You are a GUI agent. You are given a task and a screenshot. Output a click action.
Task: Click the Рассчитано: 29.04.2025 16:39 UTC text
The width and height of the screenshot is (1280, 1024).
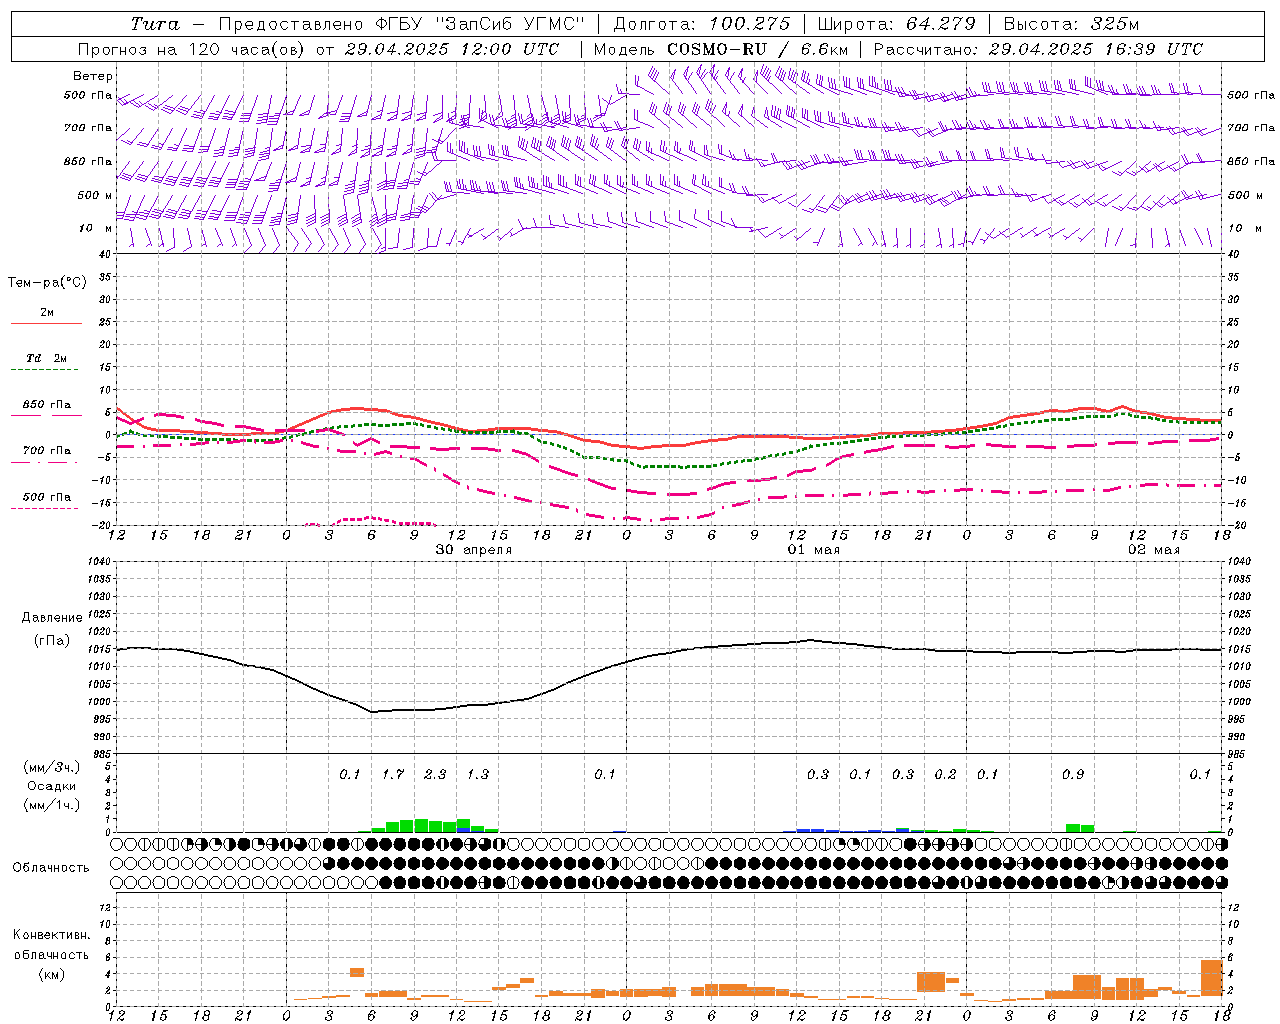[x=1038, y=49]
